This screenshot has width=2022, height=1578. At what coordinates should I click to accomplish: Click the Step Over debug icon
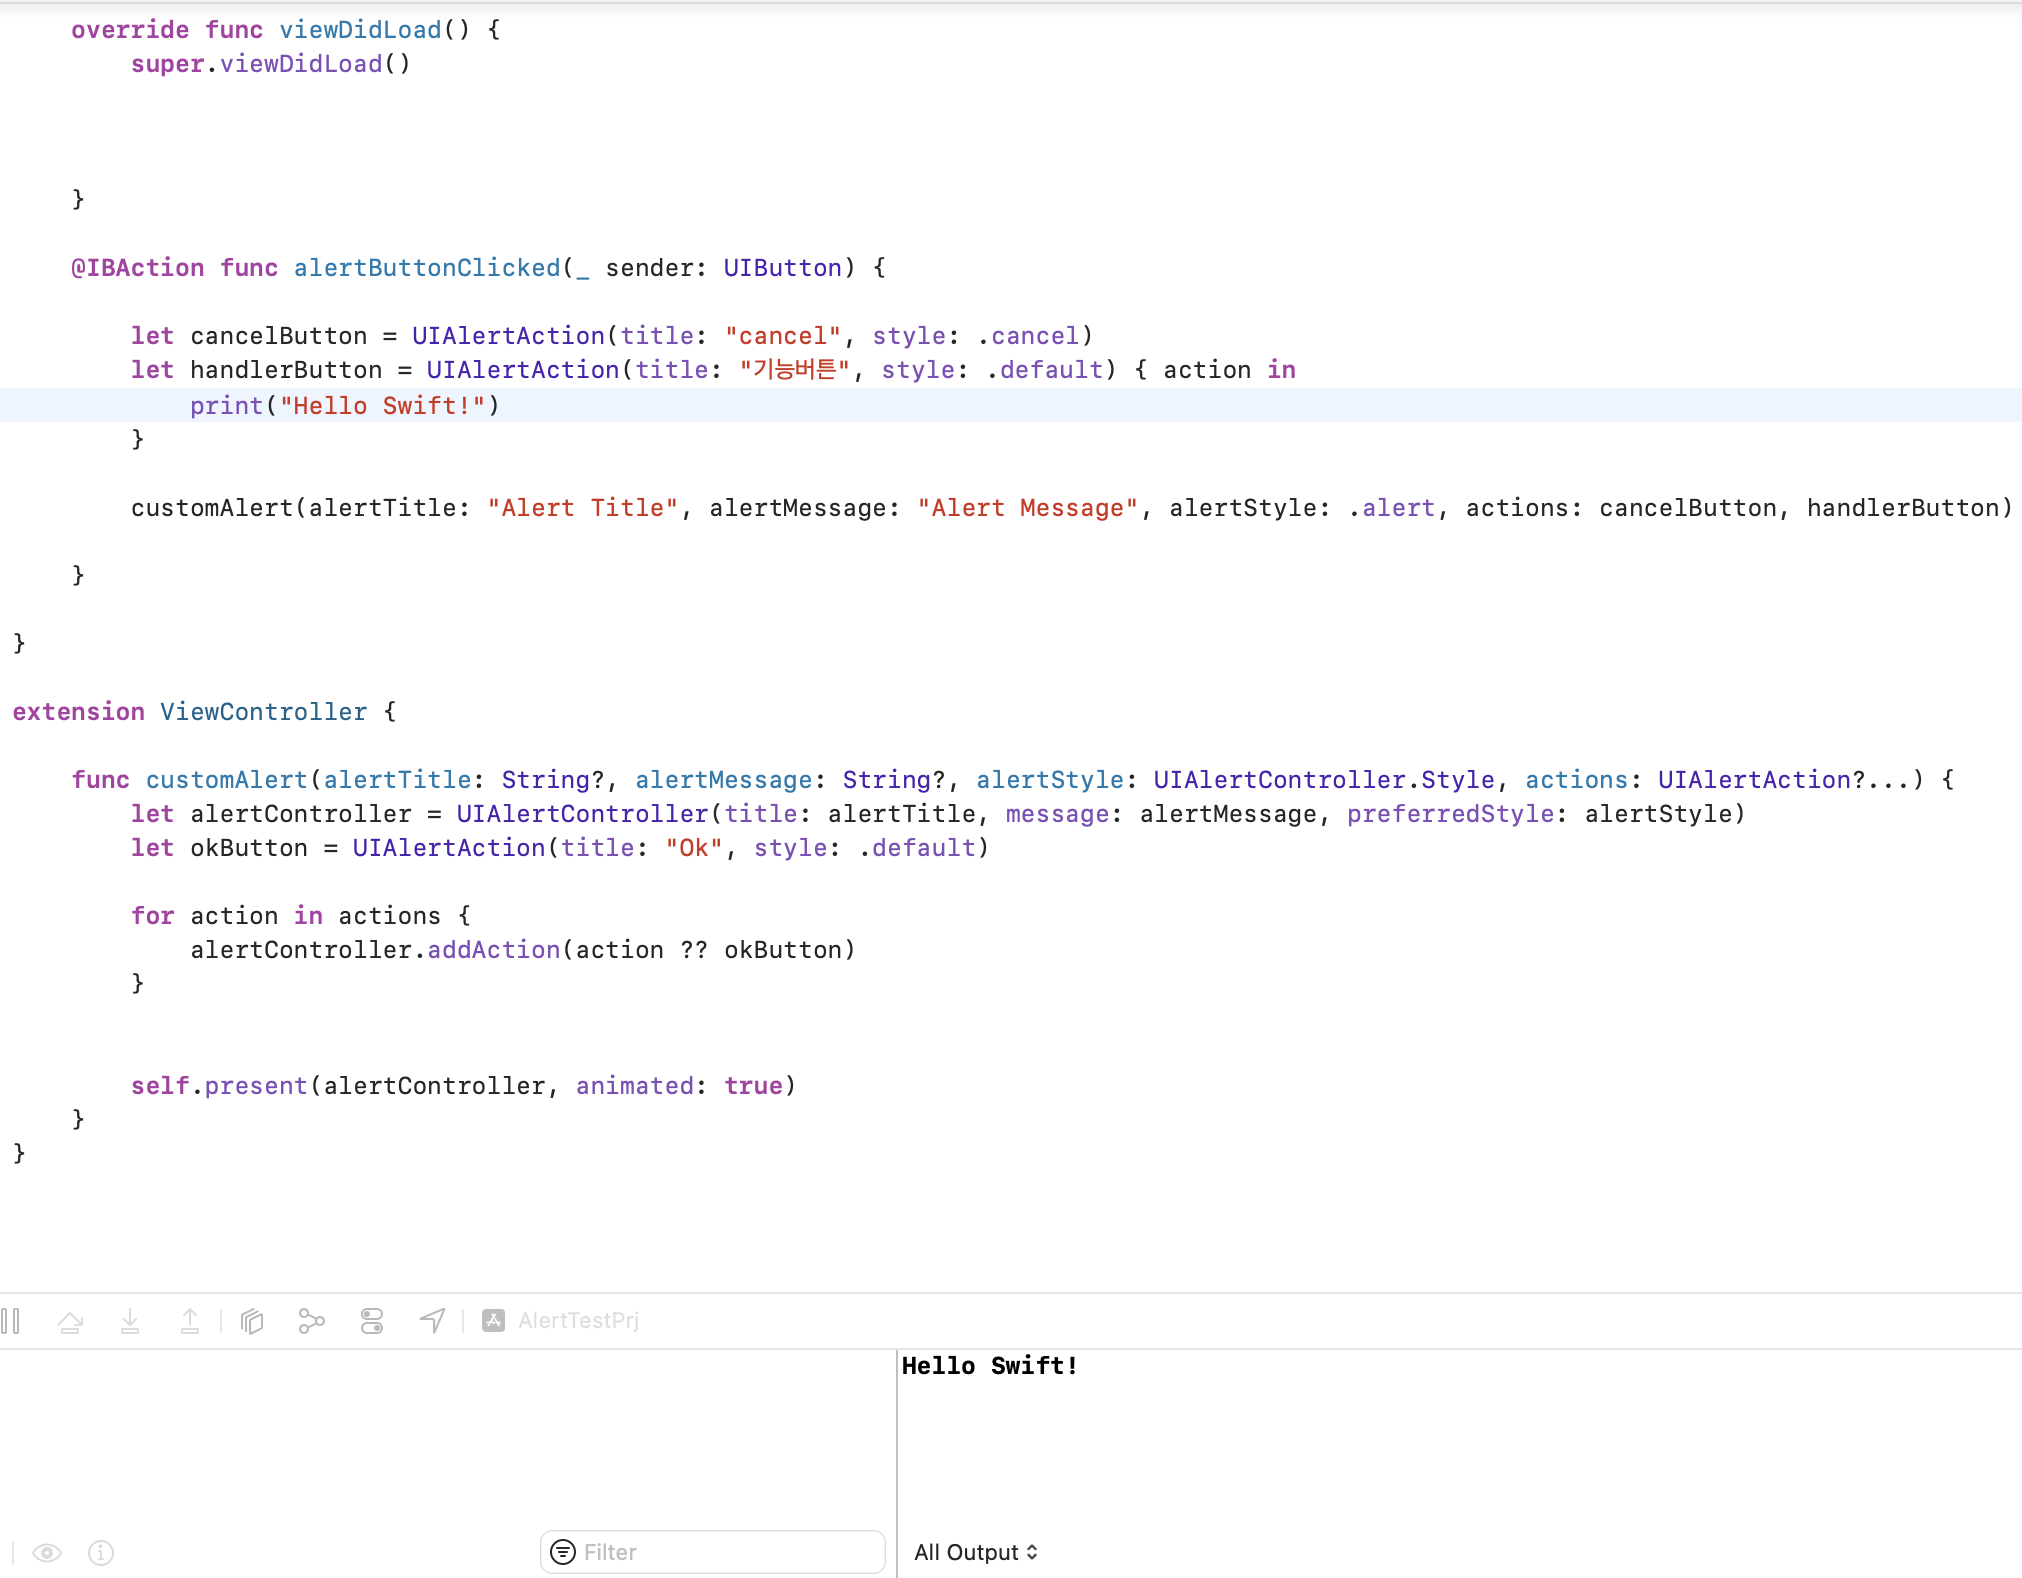click(70, 1321)
